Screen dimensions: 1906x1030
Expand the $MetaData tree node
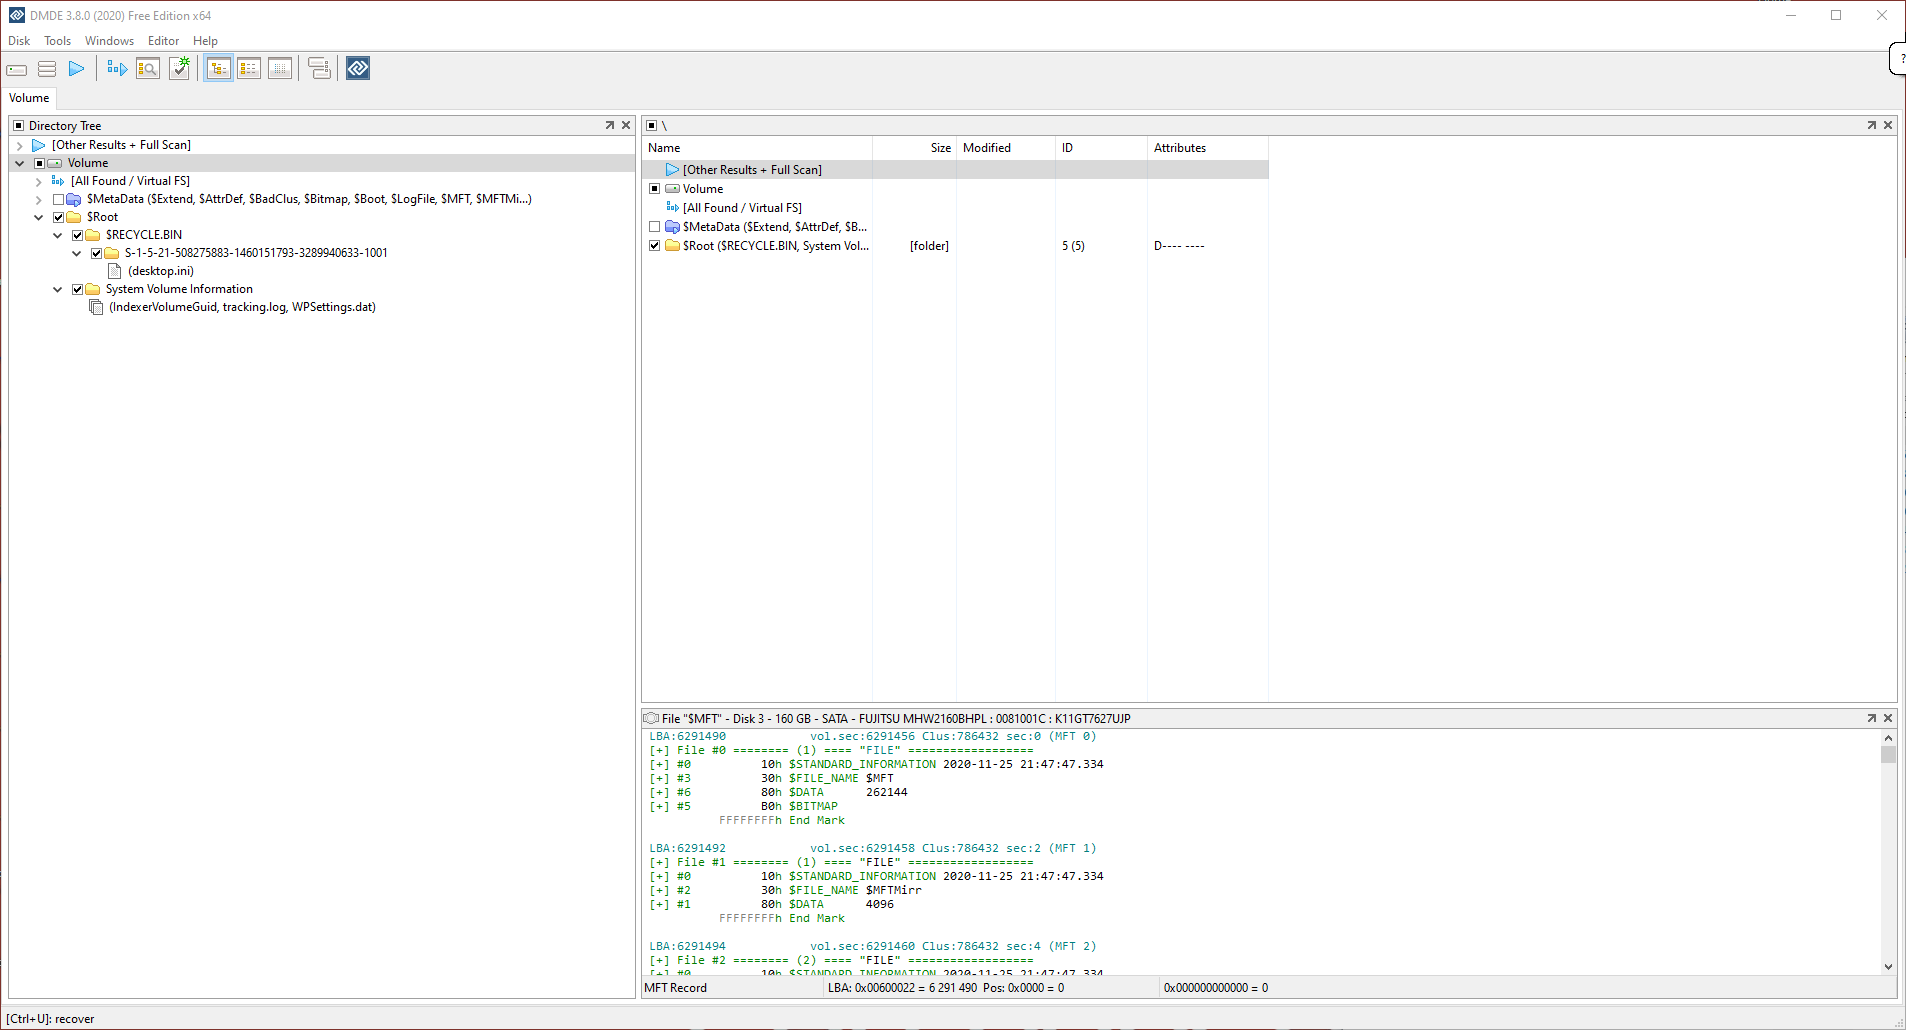click(x=39, y=200)
